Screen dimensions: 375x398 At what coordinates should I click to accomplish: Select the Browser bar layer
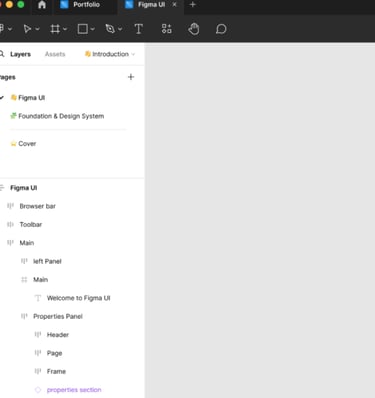coord(37,206)
